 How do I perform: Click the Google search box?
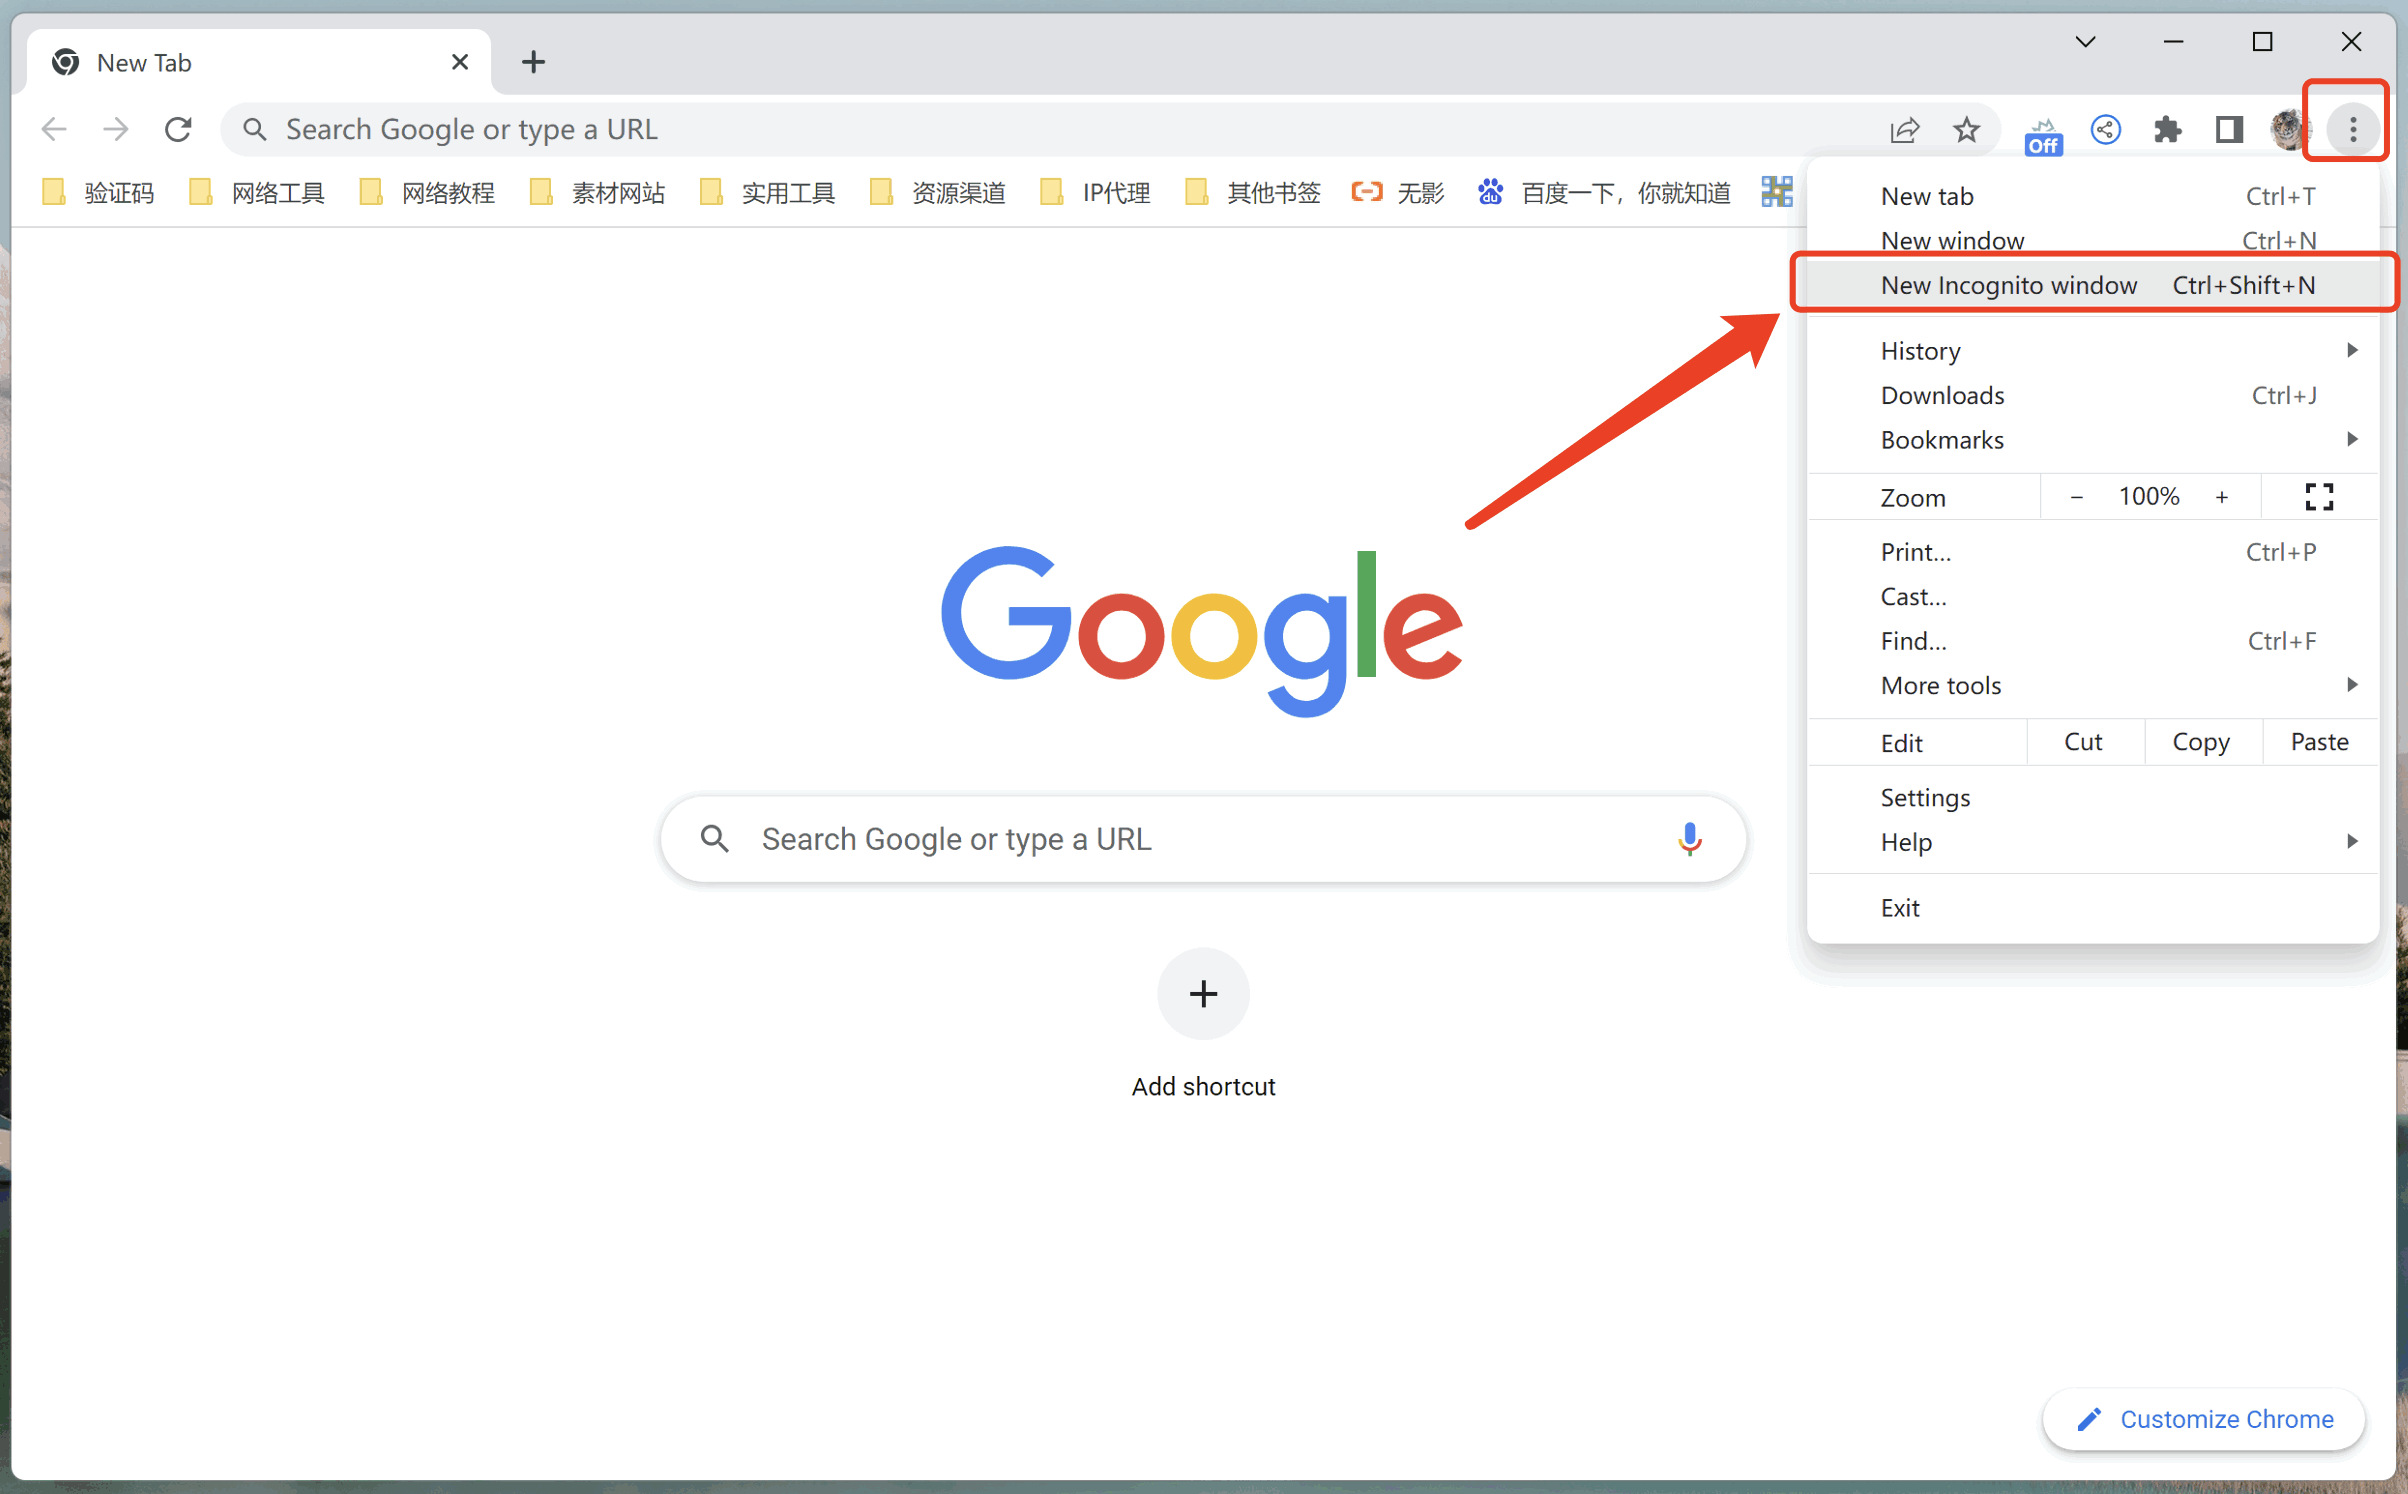[x=1200, y=839]
